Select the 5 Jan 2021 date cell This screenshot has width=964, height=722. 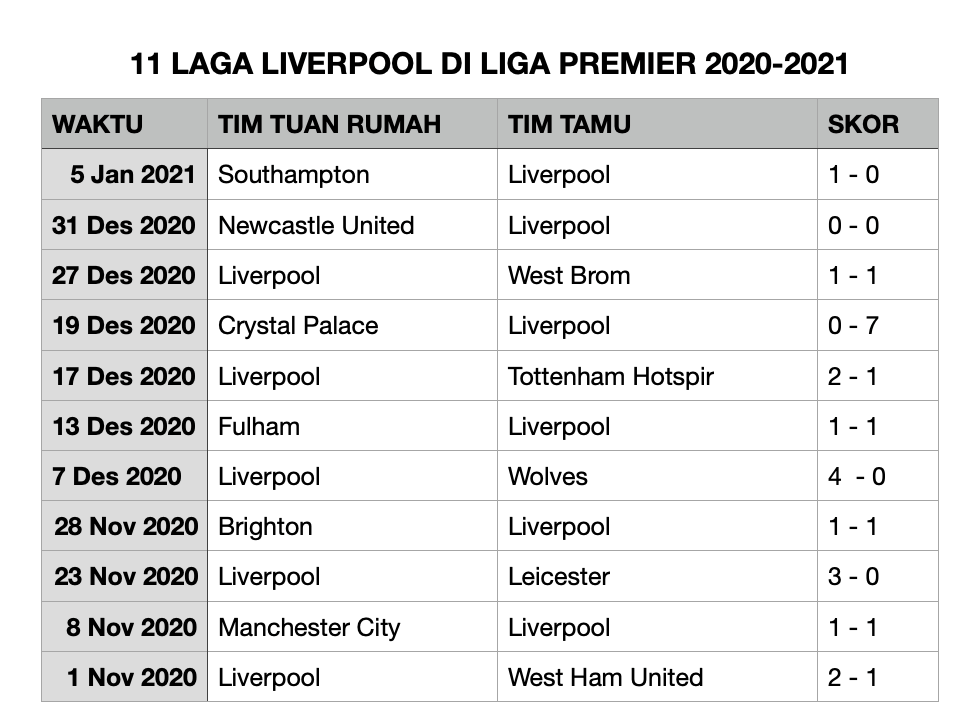pyautogui.click(x=133, y=175)
